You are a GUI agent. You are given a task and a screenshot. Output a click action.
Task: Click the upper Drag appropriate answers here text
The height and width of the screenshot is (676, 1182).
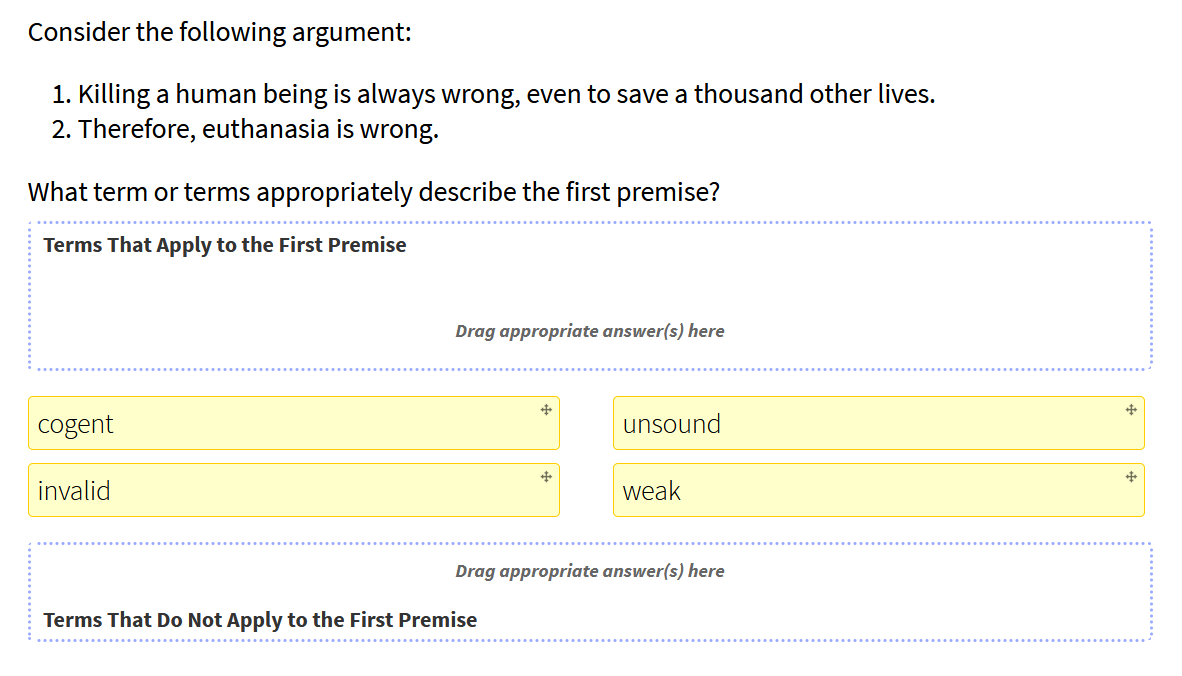590,330
